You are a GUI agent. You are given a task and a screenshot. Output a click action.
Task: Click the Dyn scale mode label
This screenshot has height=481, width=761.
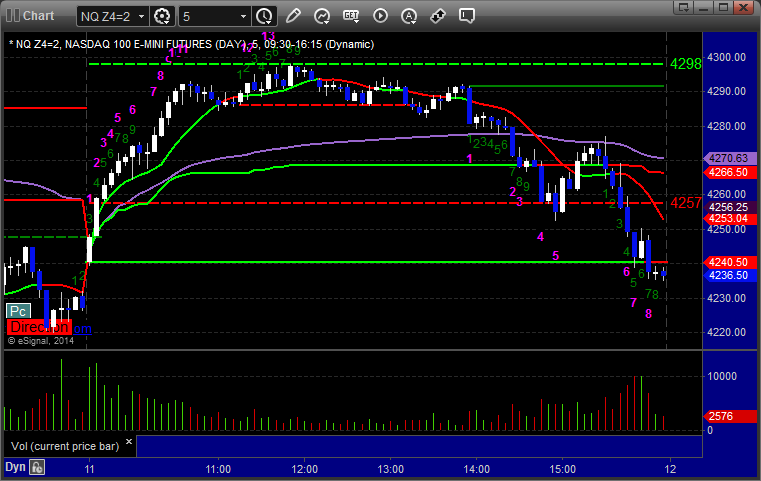pyautogui.click(x=15, y=467)
